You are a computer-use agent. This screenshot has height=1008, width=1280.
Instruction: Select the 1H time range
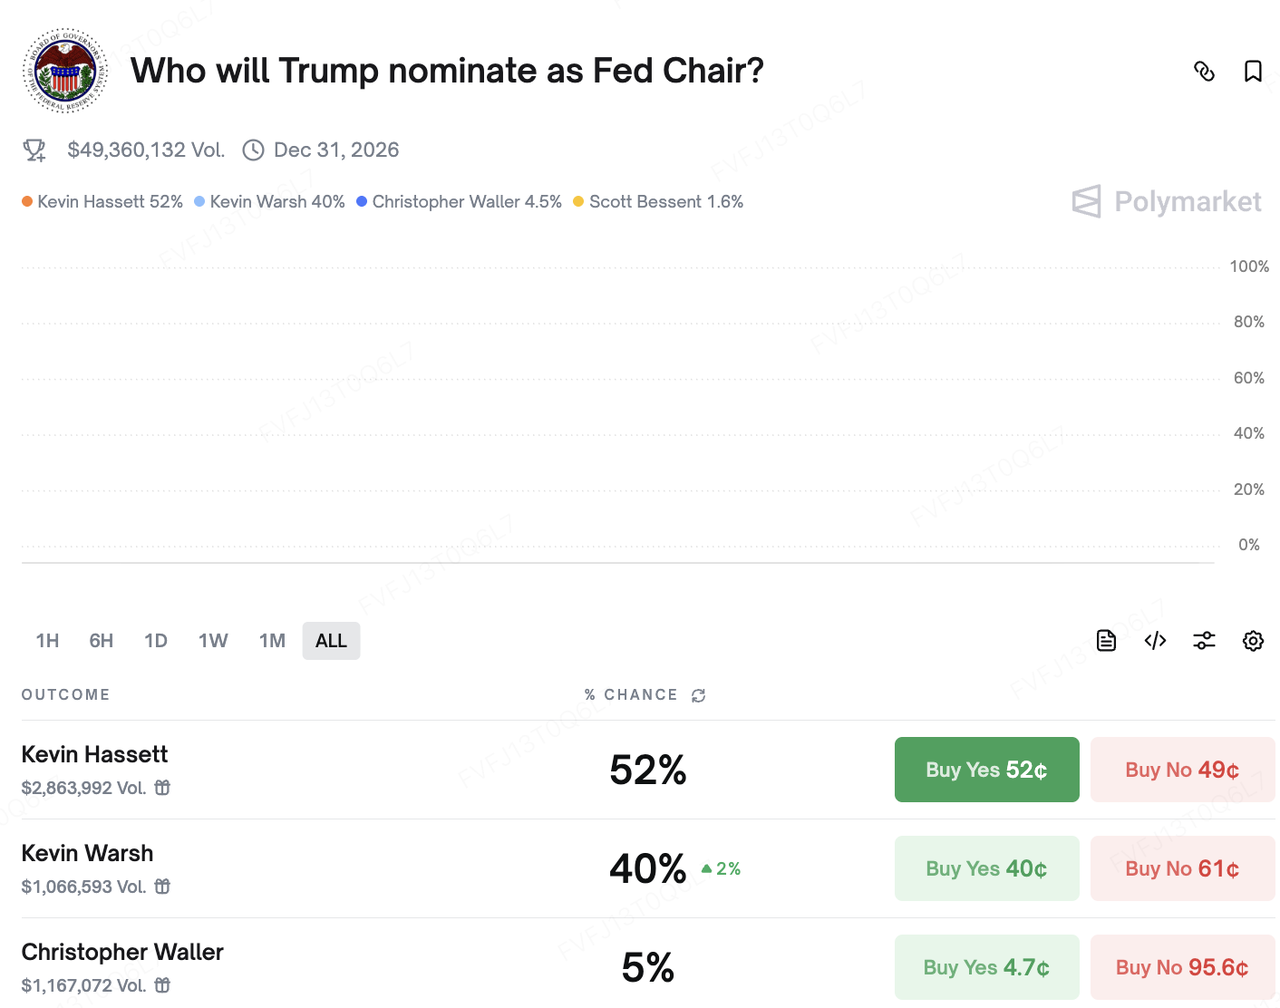[47, 641]
